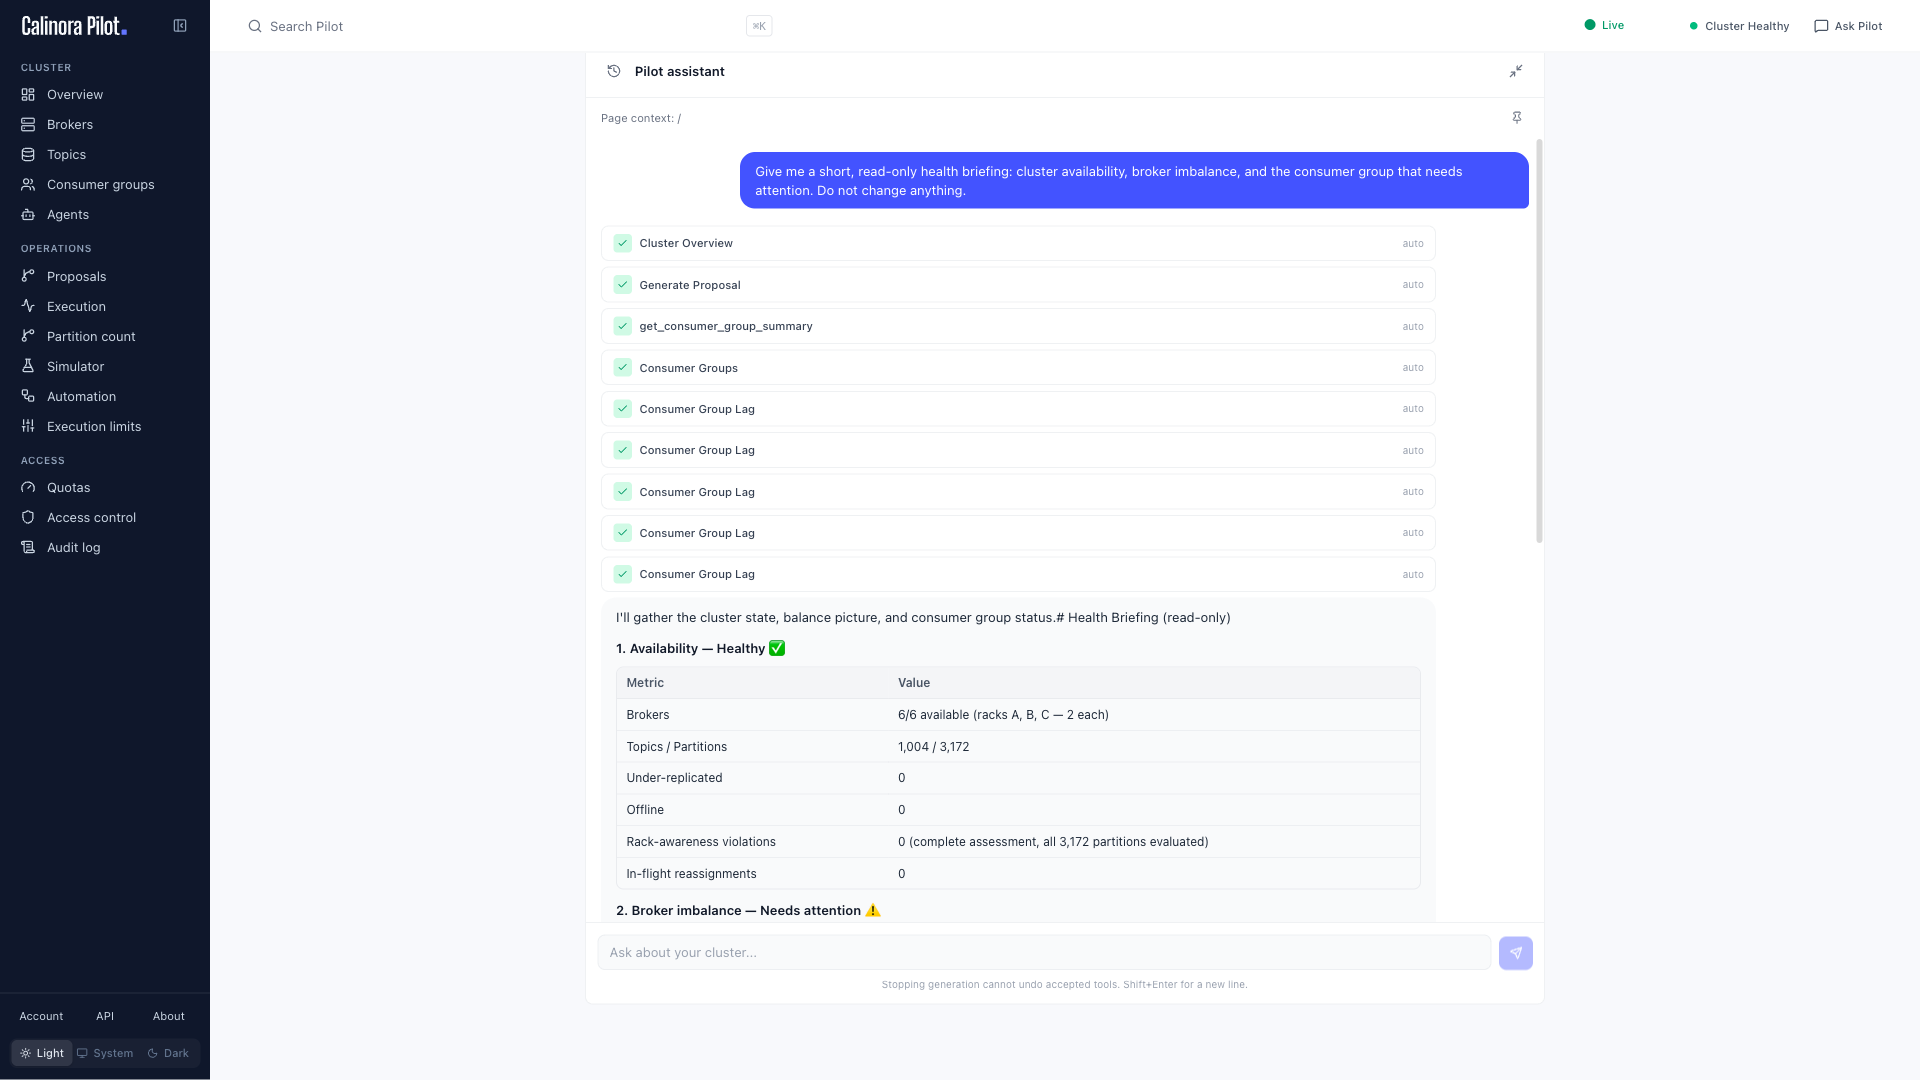Pin the page context
1920x1080 pixels.
pyautogui.click(x=1517, y=118)
